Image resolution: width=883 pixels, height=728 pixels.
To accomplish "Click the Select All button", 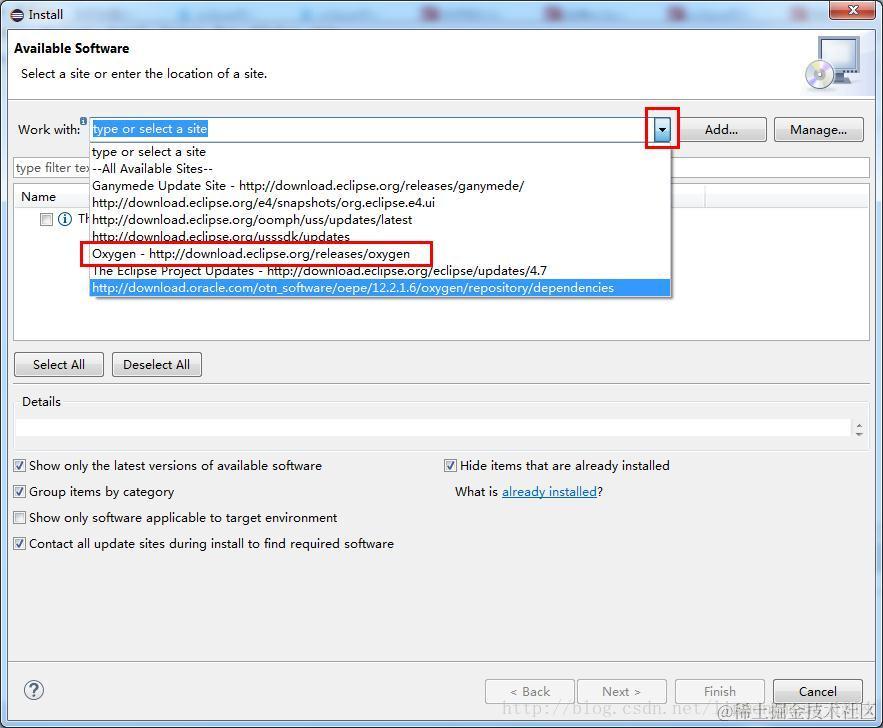I will tap(59, 364).
